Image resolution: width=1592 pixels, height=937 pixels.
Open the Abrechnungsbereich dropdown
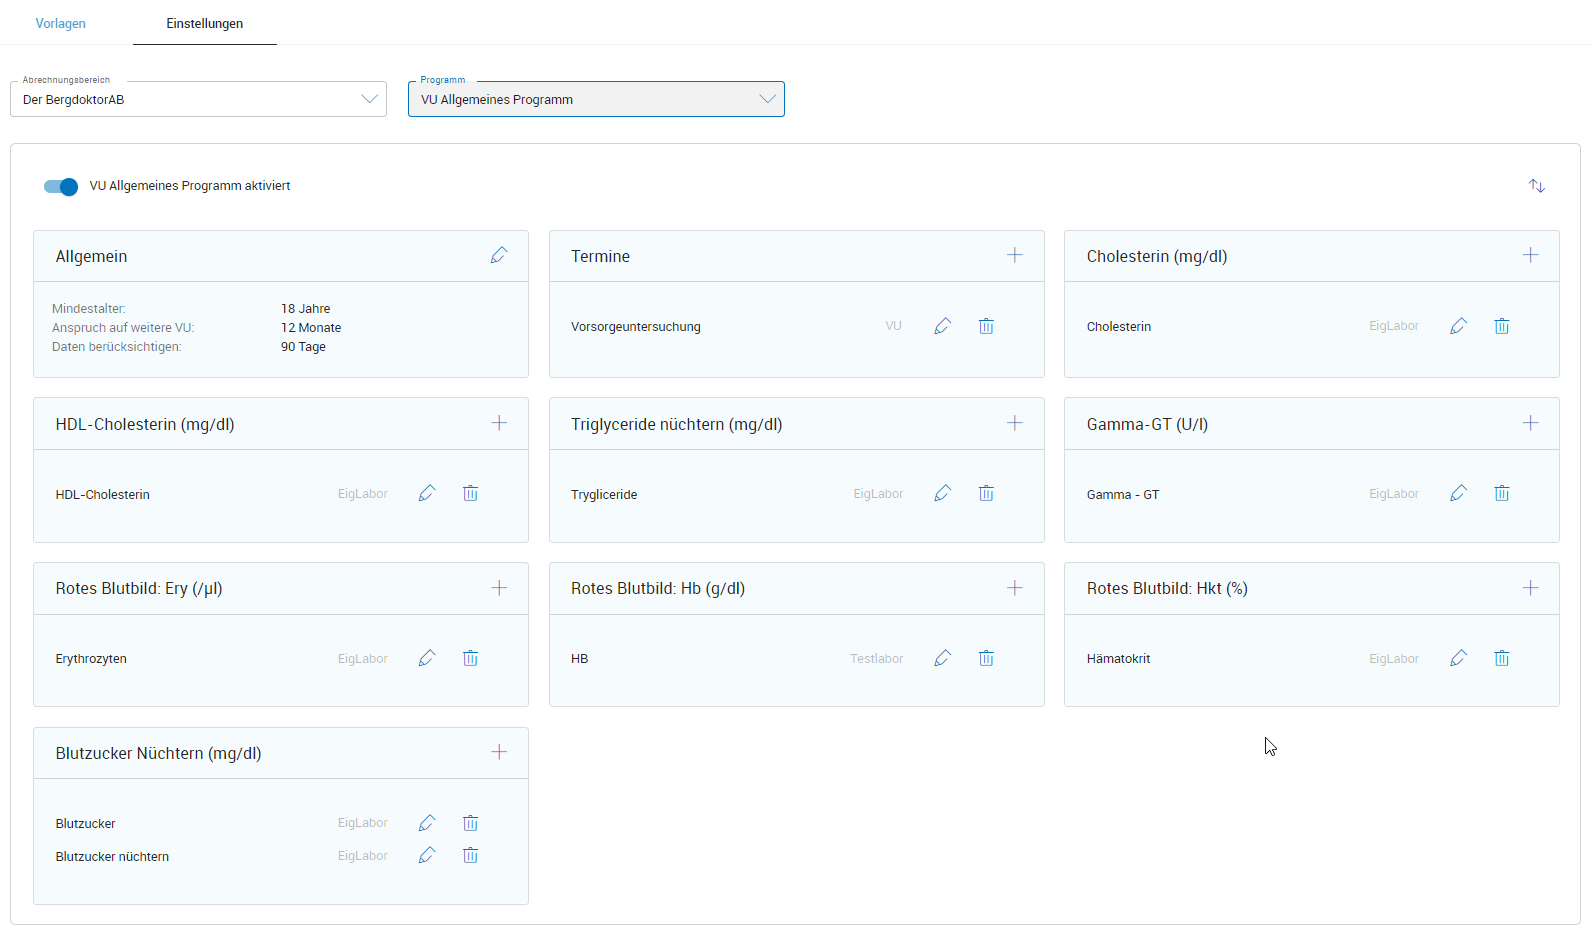198,99
